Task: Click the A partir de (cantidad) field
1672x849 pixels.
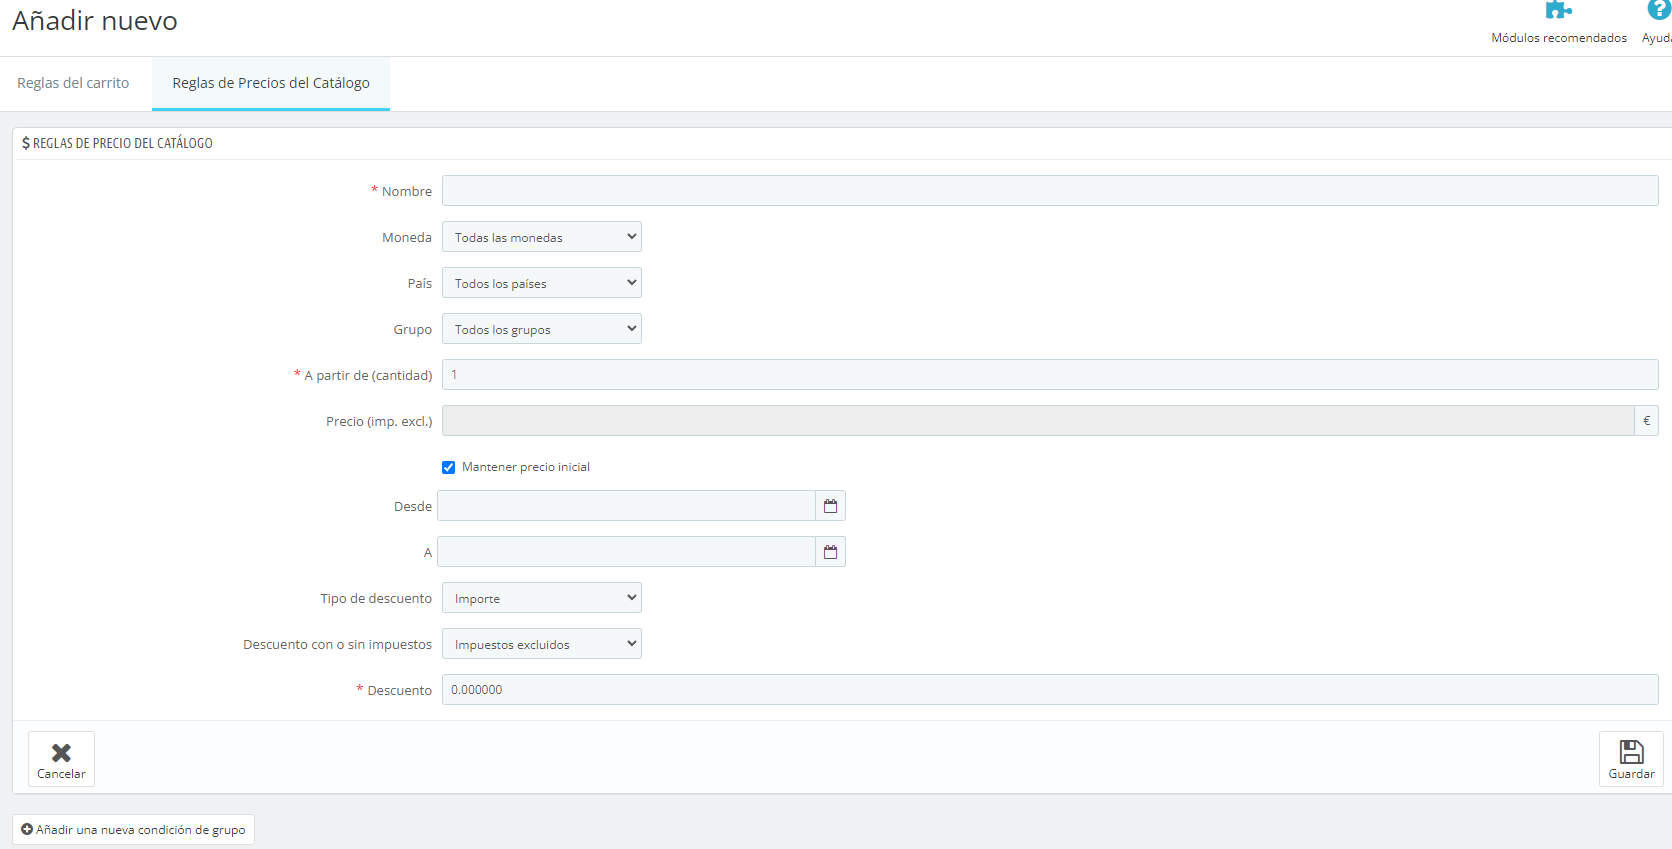Action: (x=1050, y=375)
